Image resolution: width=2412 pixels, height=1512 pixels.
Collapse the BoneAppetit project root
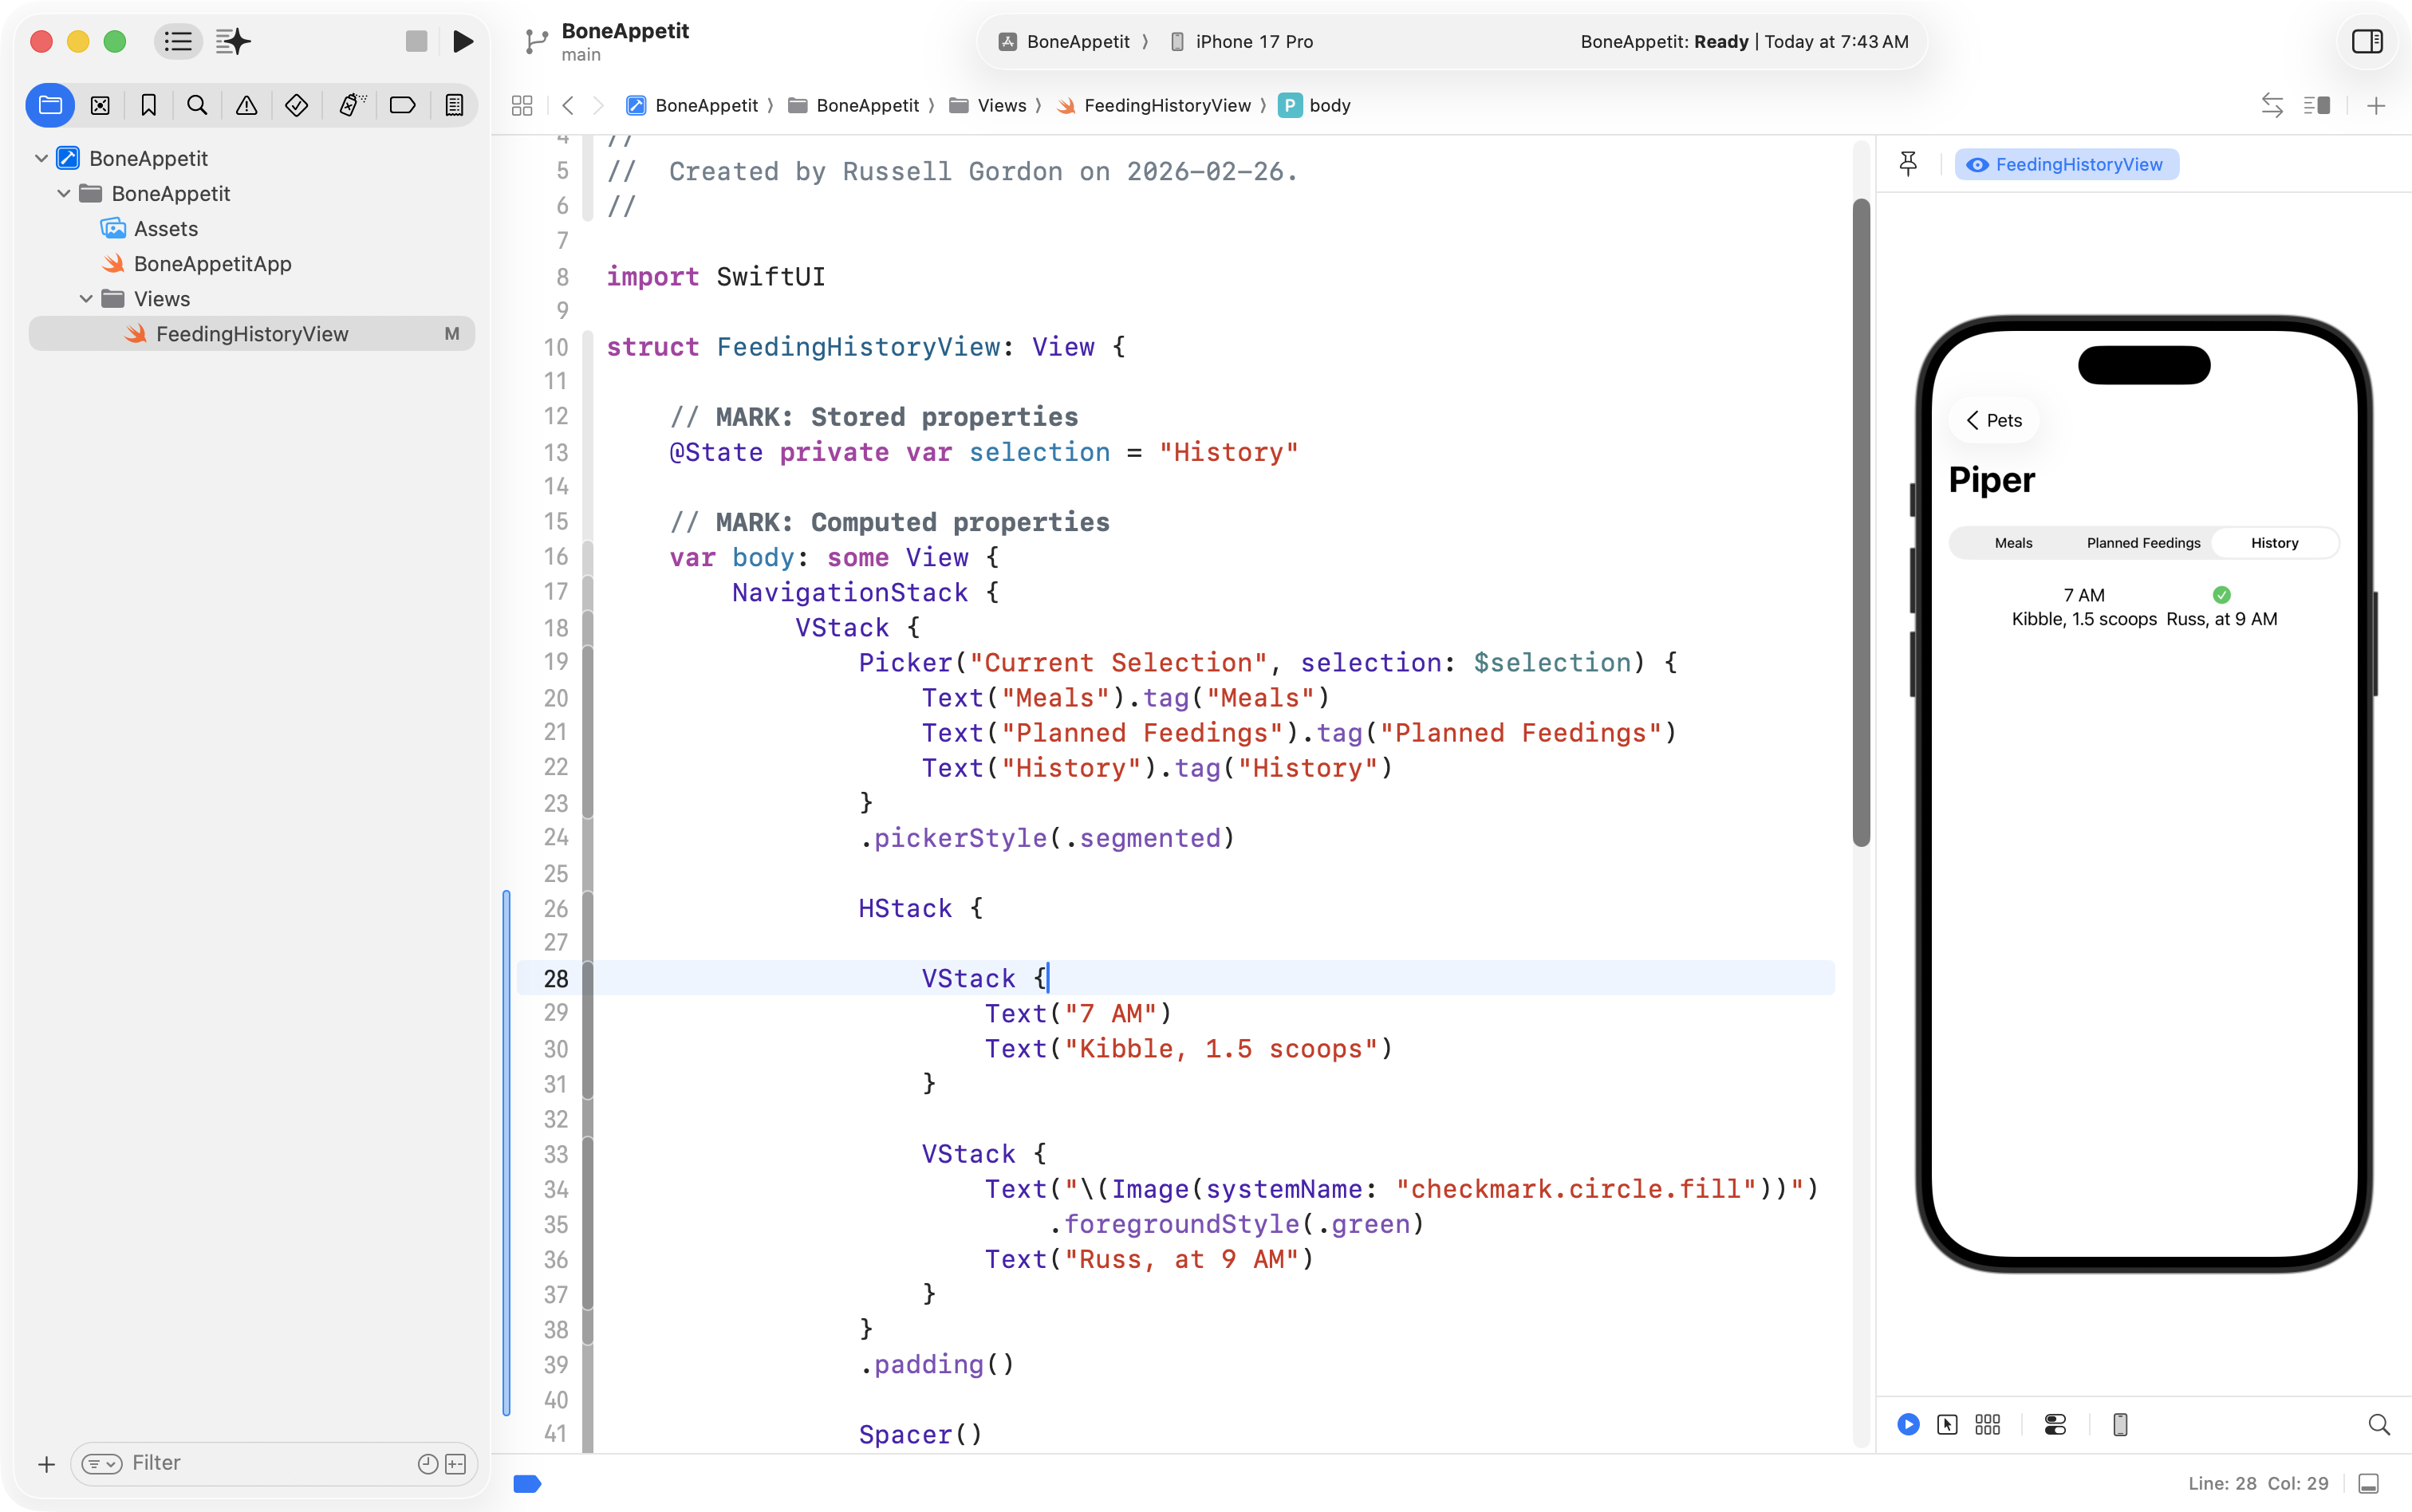coord(41,158)
